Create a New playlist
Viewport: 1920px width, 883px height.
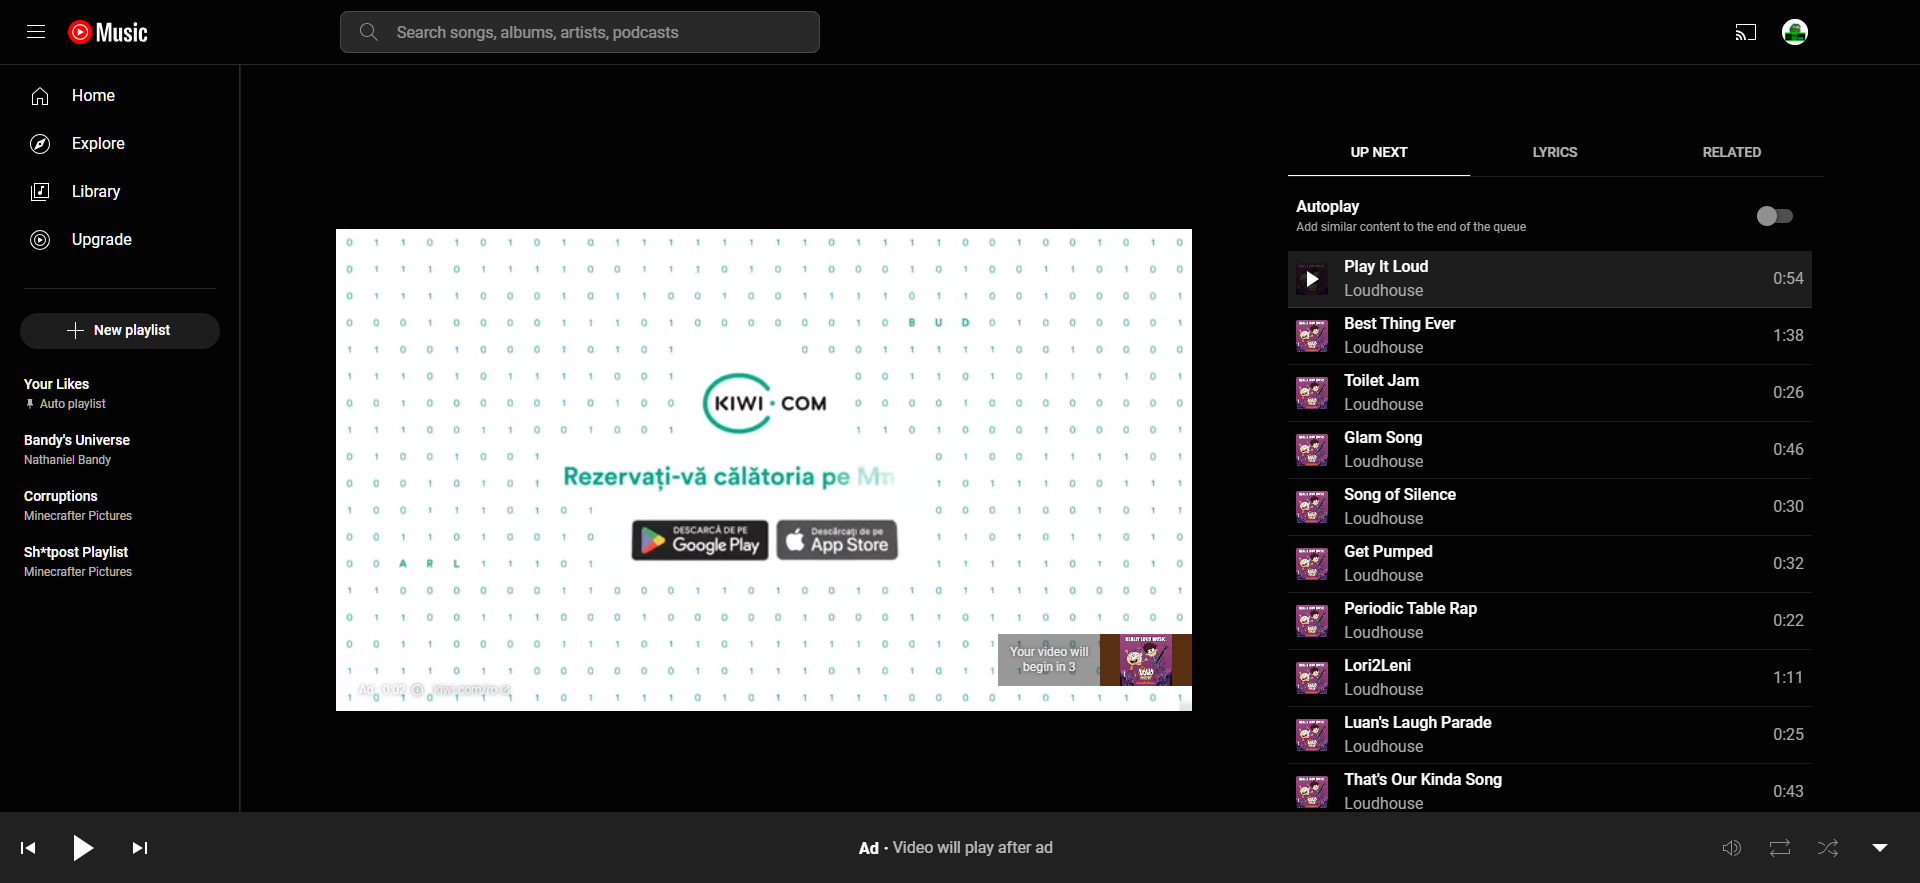coord(120,331)
